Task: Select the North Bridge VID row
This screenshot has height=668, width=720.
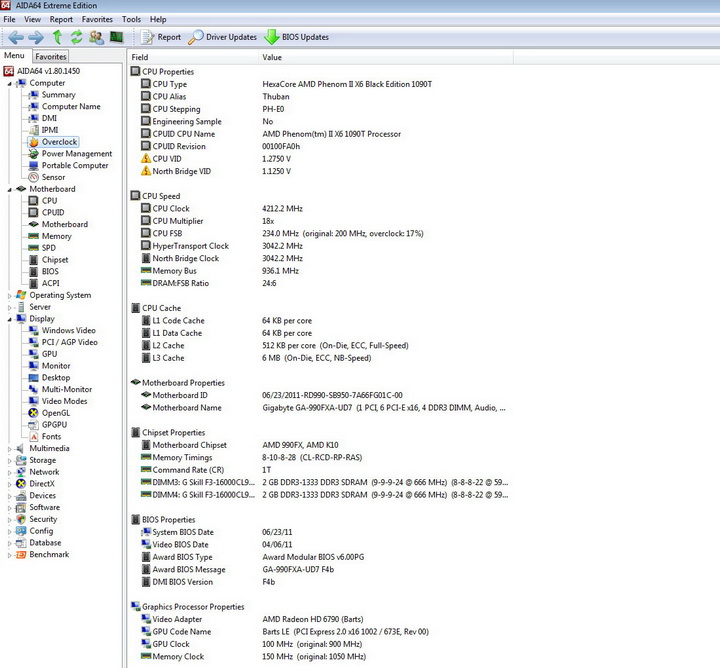Action: click(x=321, y=171)
